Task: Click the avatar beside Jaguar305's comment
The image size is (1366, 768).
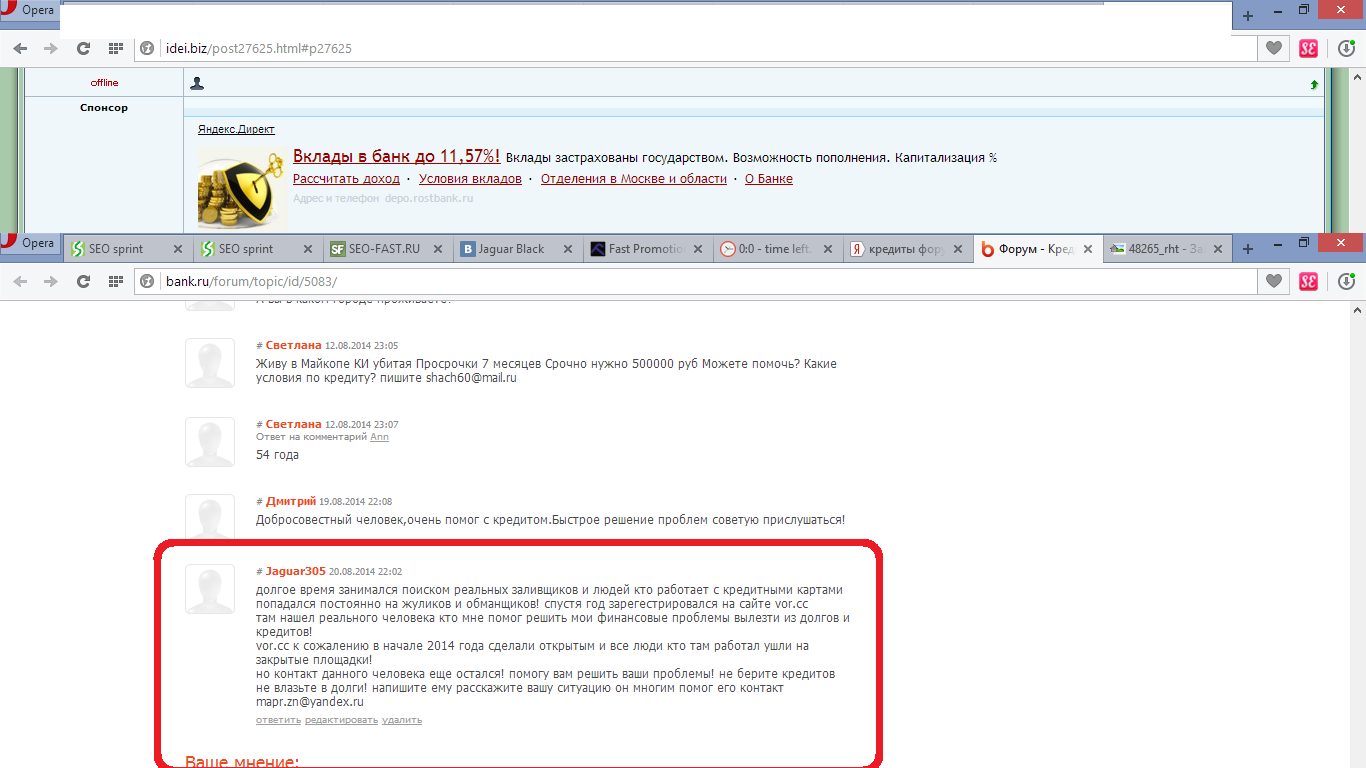Action: click(210, 589)
